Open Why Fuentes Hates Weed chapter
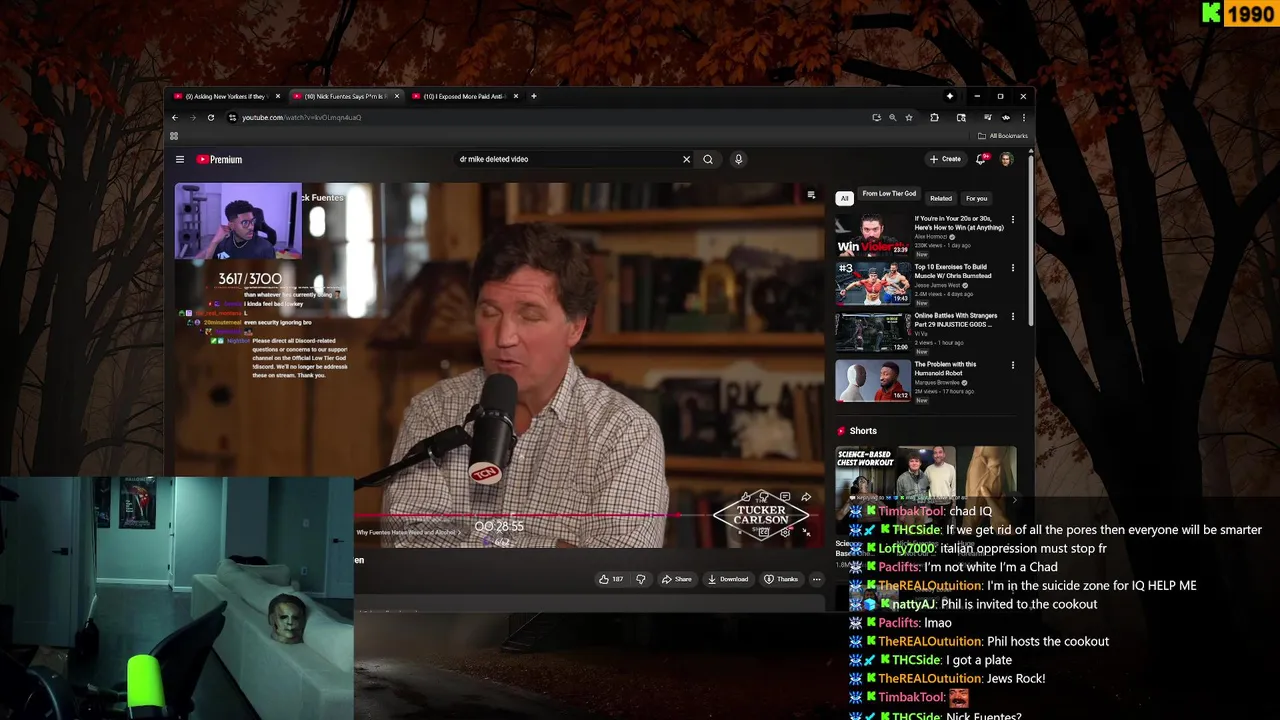 click(407, 533)
